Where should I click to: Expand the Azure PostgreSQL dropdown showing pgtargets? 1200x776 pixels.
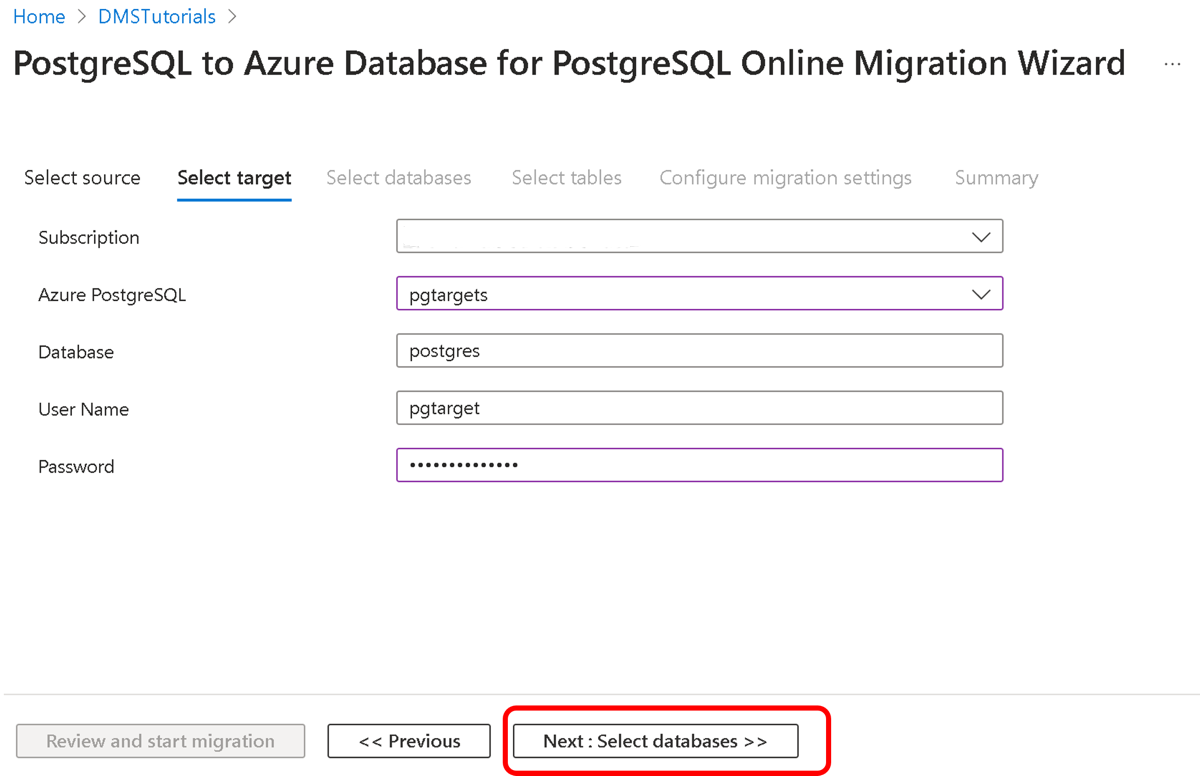tap(700, 294)
